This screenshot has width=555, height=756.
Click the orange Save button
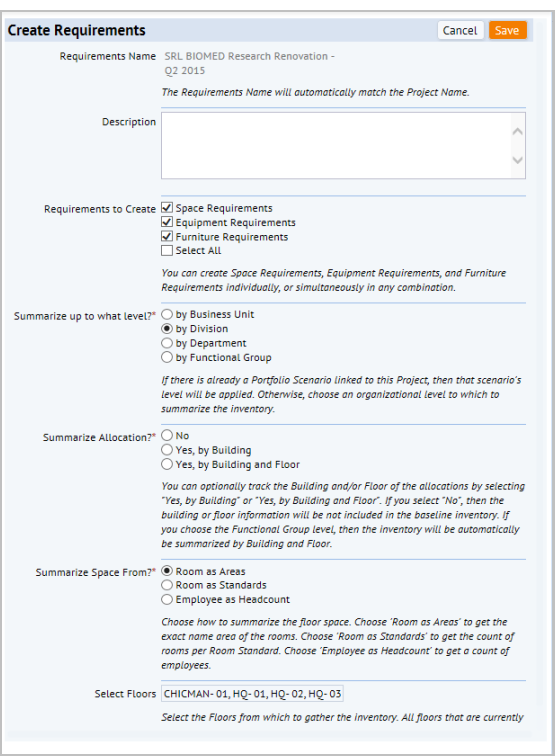[507, 30]
